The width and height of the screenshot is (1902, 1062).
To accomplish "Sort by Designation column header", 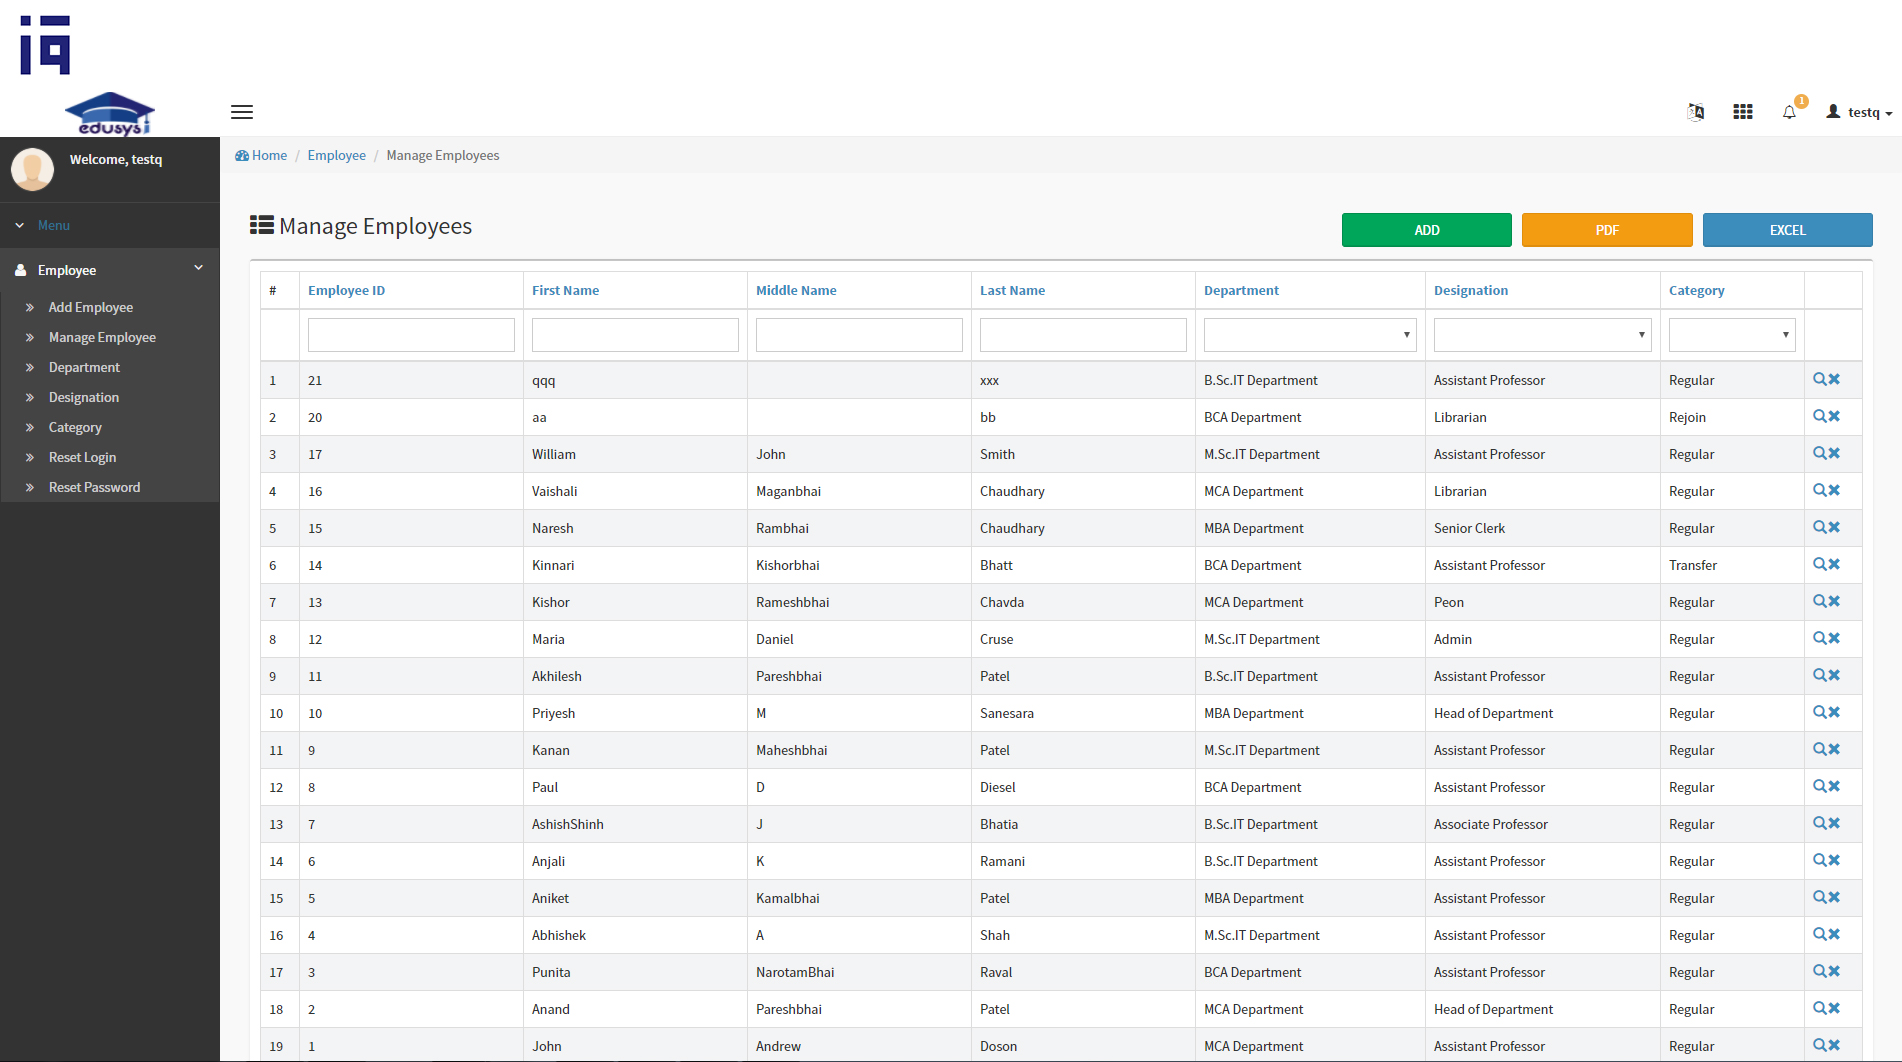I will click(1471, 290).
